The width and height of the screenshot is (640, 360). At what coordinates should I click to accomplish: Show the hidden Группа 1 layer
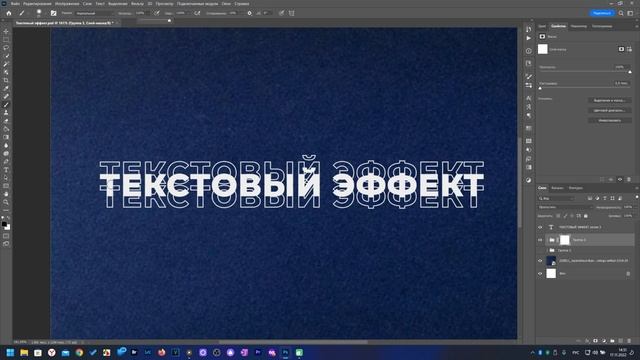(540, 250)
